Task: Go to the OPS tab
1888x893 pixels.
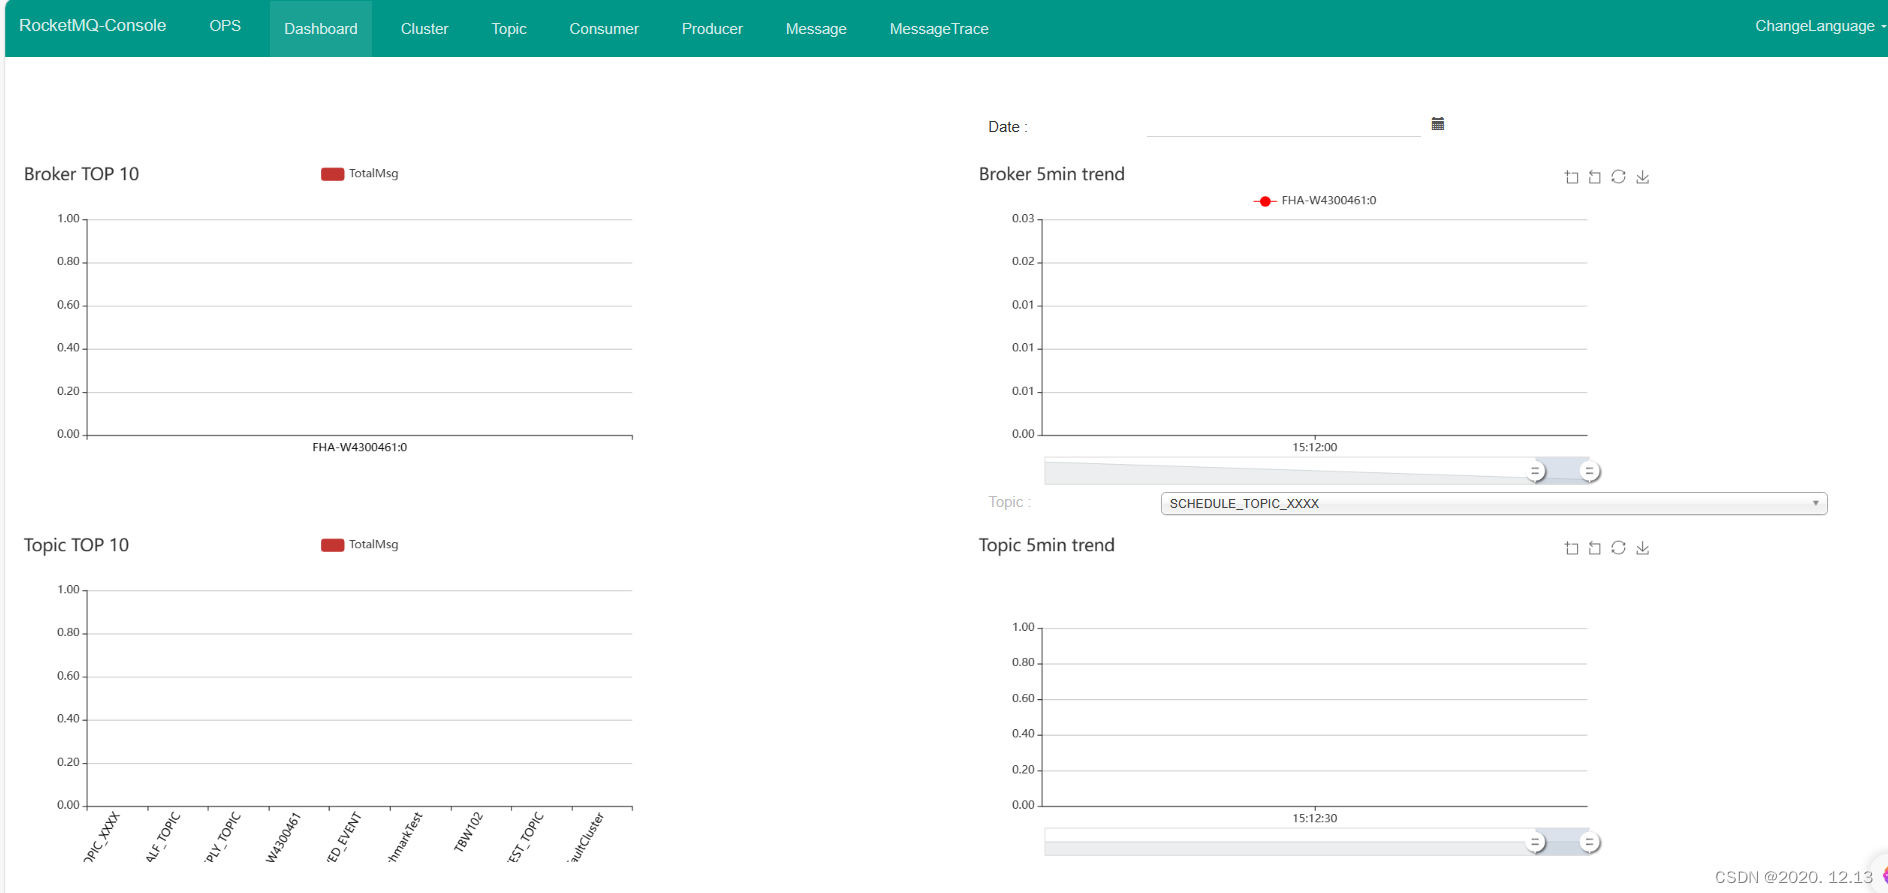Action: coord(225,26)
